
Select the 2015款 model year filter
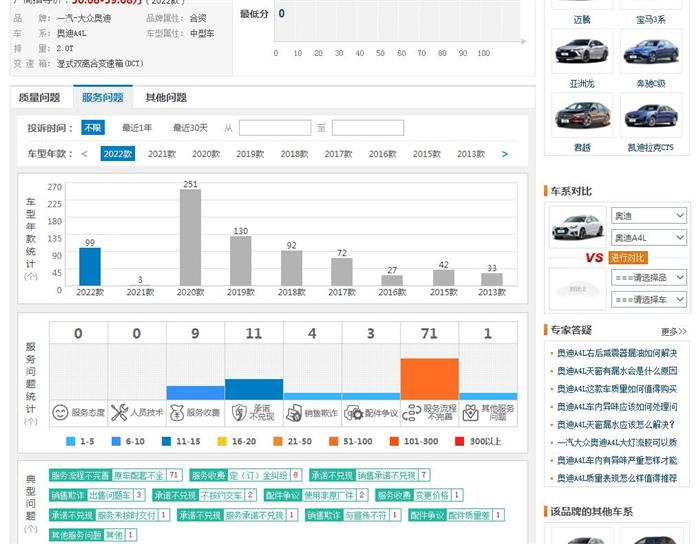[x=427, y=154]
